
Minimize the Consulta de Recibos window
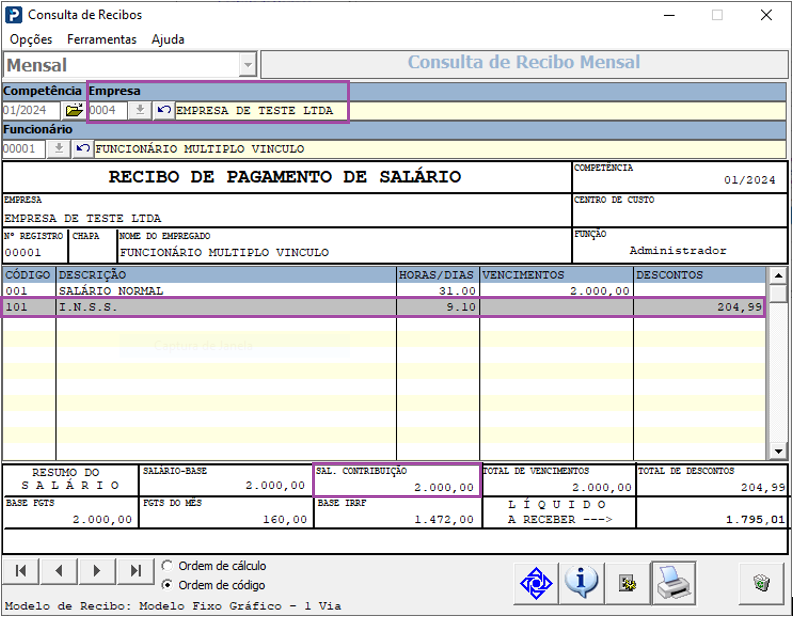[669, 15]
